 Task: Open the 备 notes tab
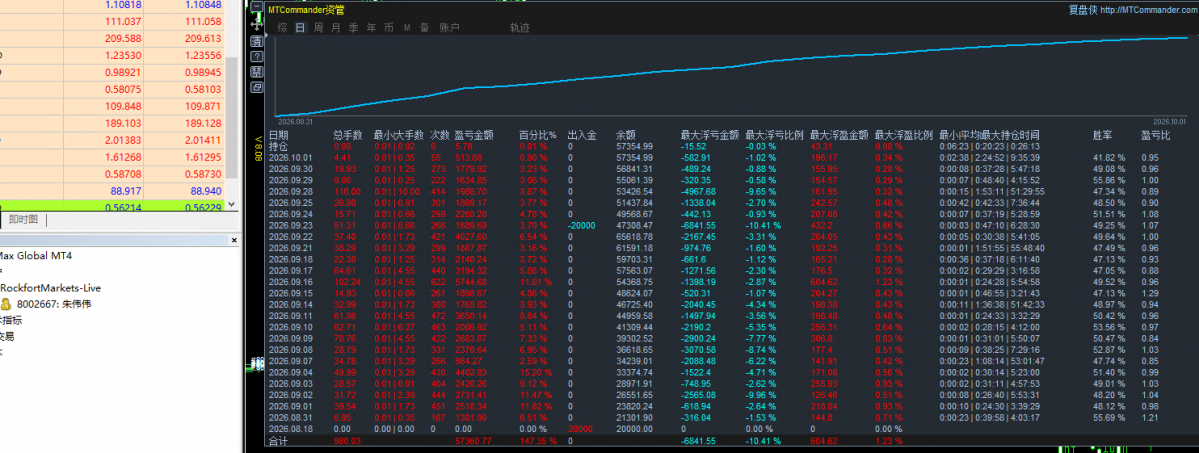[424, 28]
